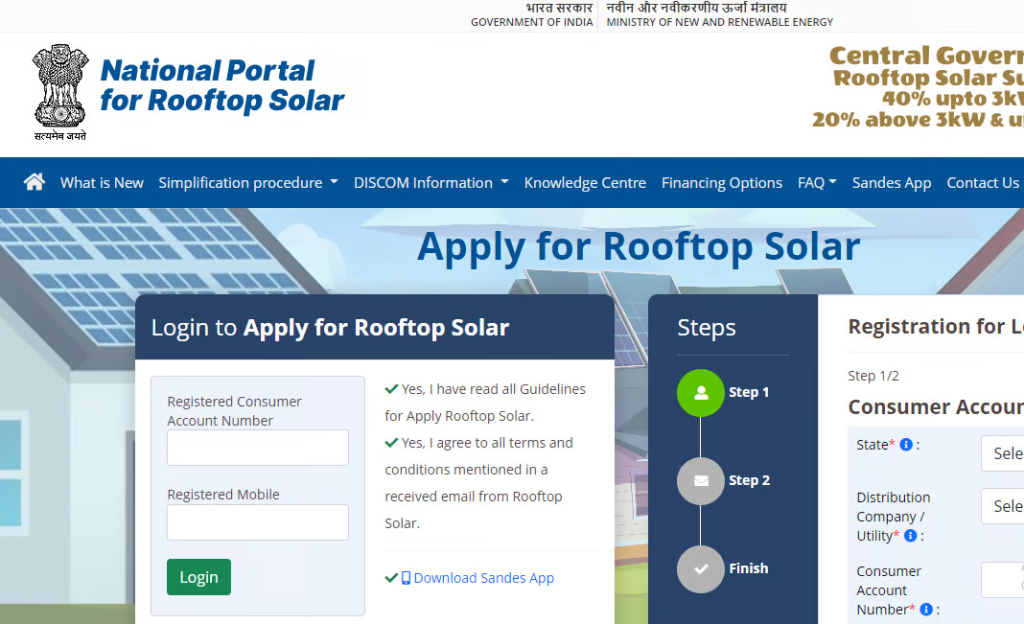Click the Step 2 envelope icon circle

tap(700, 481)
